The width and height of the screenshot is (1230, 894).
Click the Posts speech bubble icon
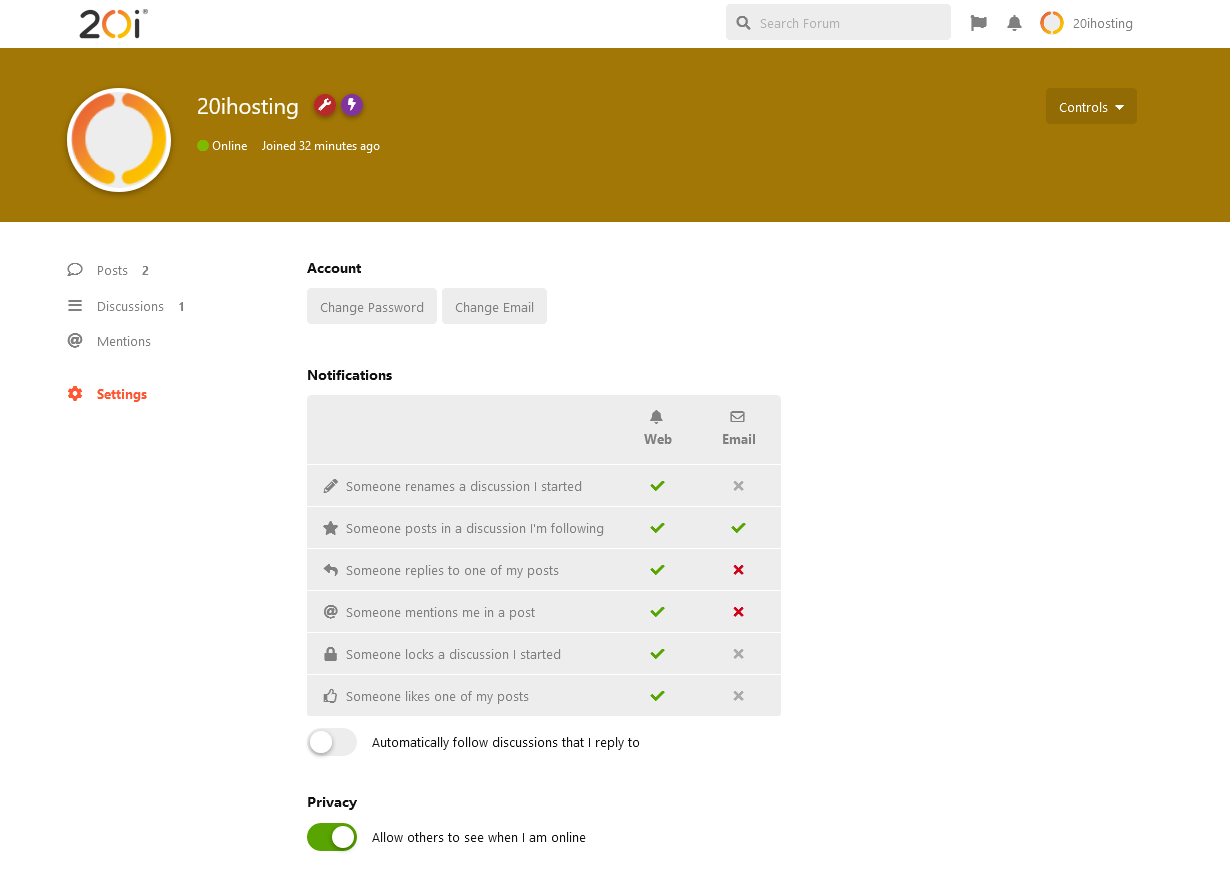(75, 270)
